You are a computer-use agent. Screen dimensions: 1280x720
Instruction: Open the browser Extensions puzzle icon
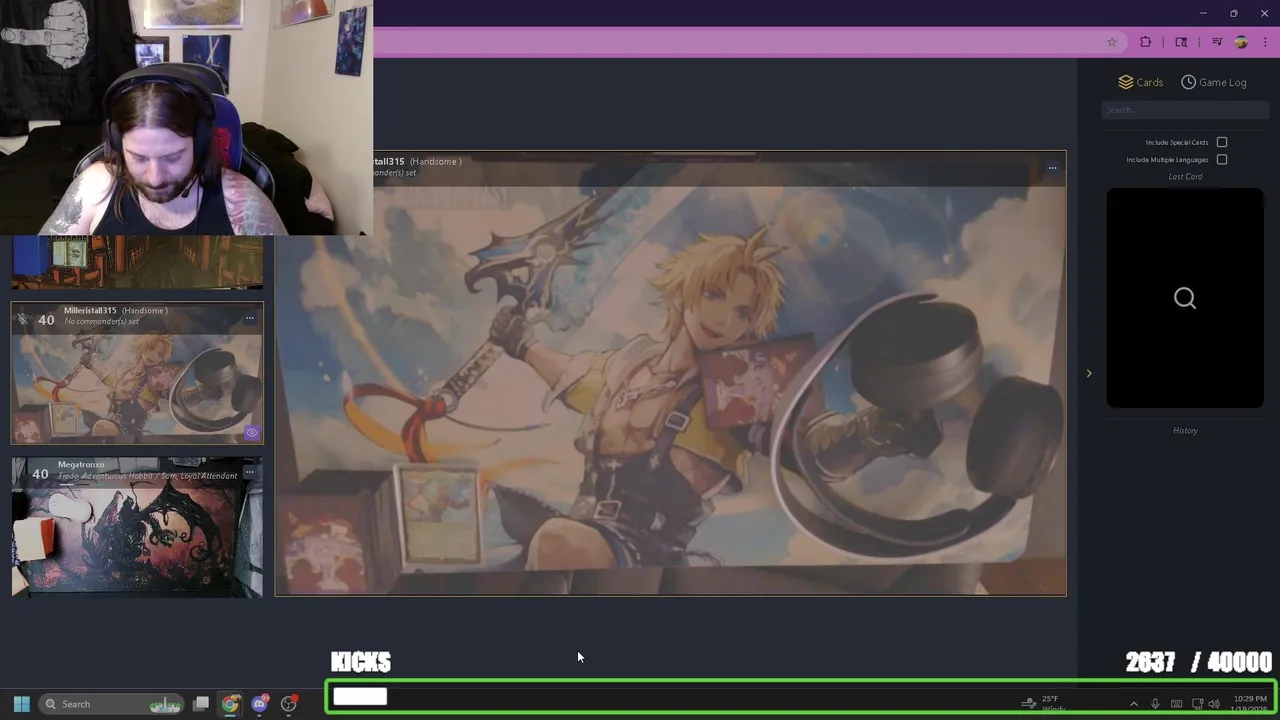(1146, 42)
